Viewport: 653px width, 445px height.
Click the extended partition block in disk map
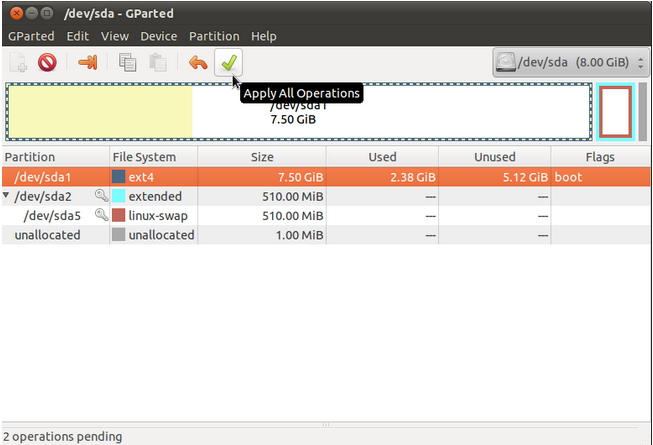click(x=616, y=111)
